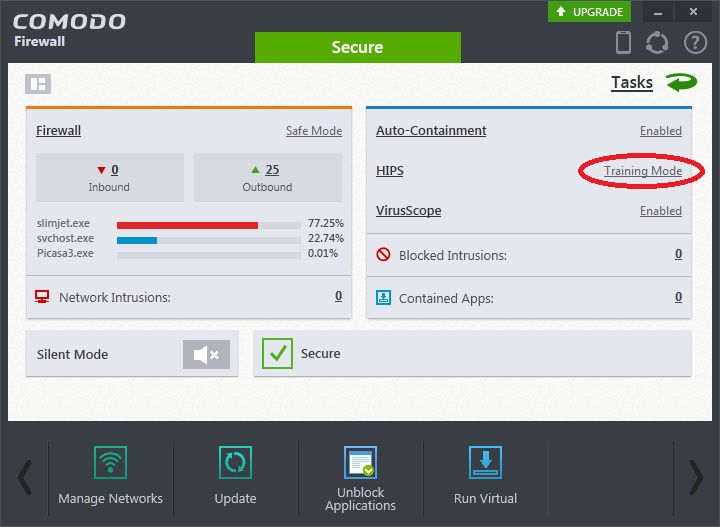Change HIPS Training Mode setting
Screen dimensions: 720x527
[x=643, y=171]
